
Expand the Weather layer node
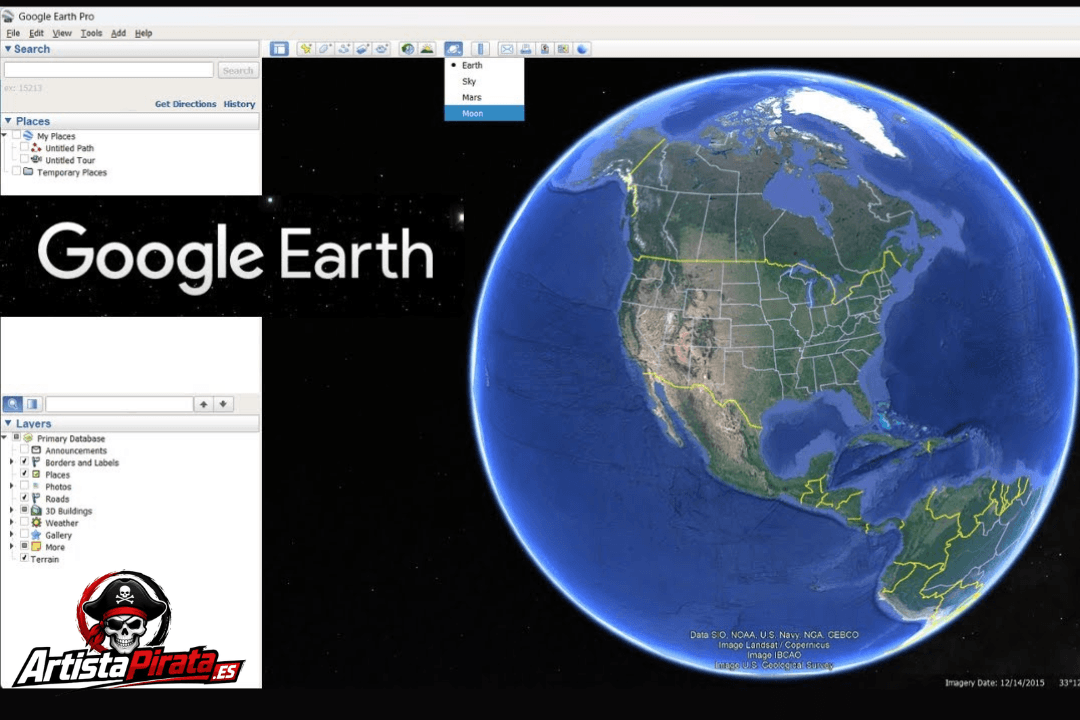pyautogui.click(x=11, y=522)
